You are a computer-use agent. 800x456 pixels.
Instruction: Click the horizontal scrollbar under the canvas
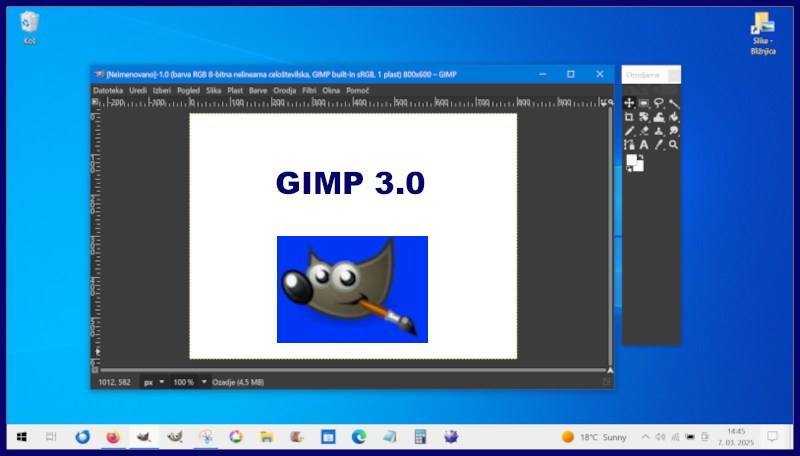click(353, 370)
